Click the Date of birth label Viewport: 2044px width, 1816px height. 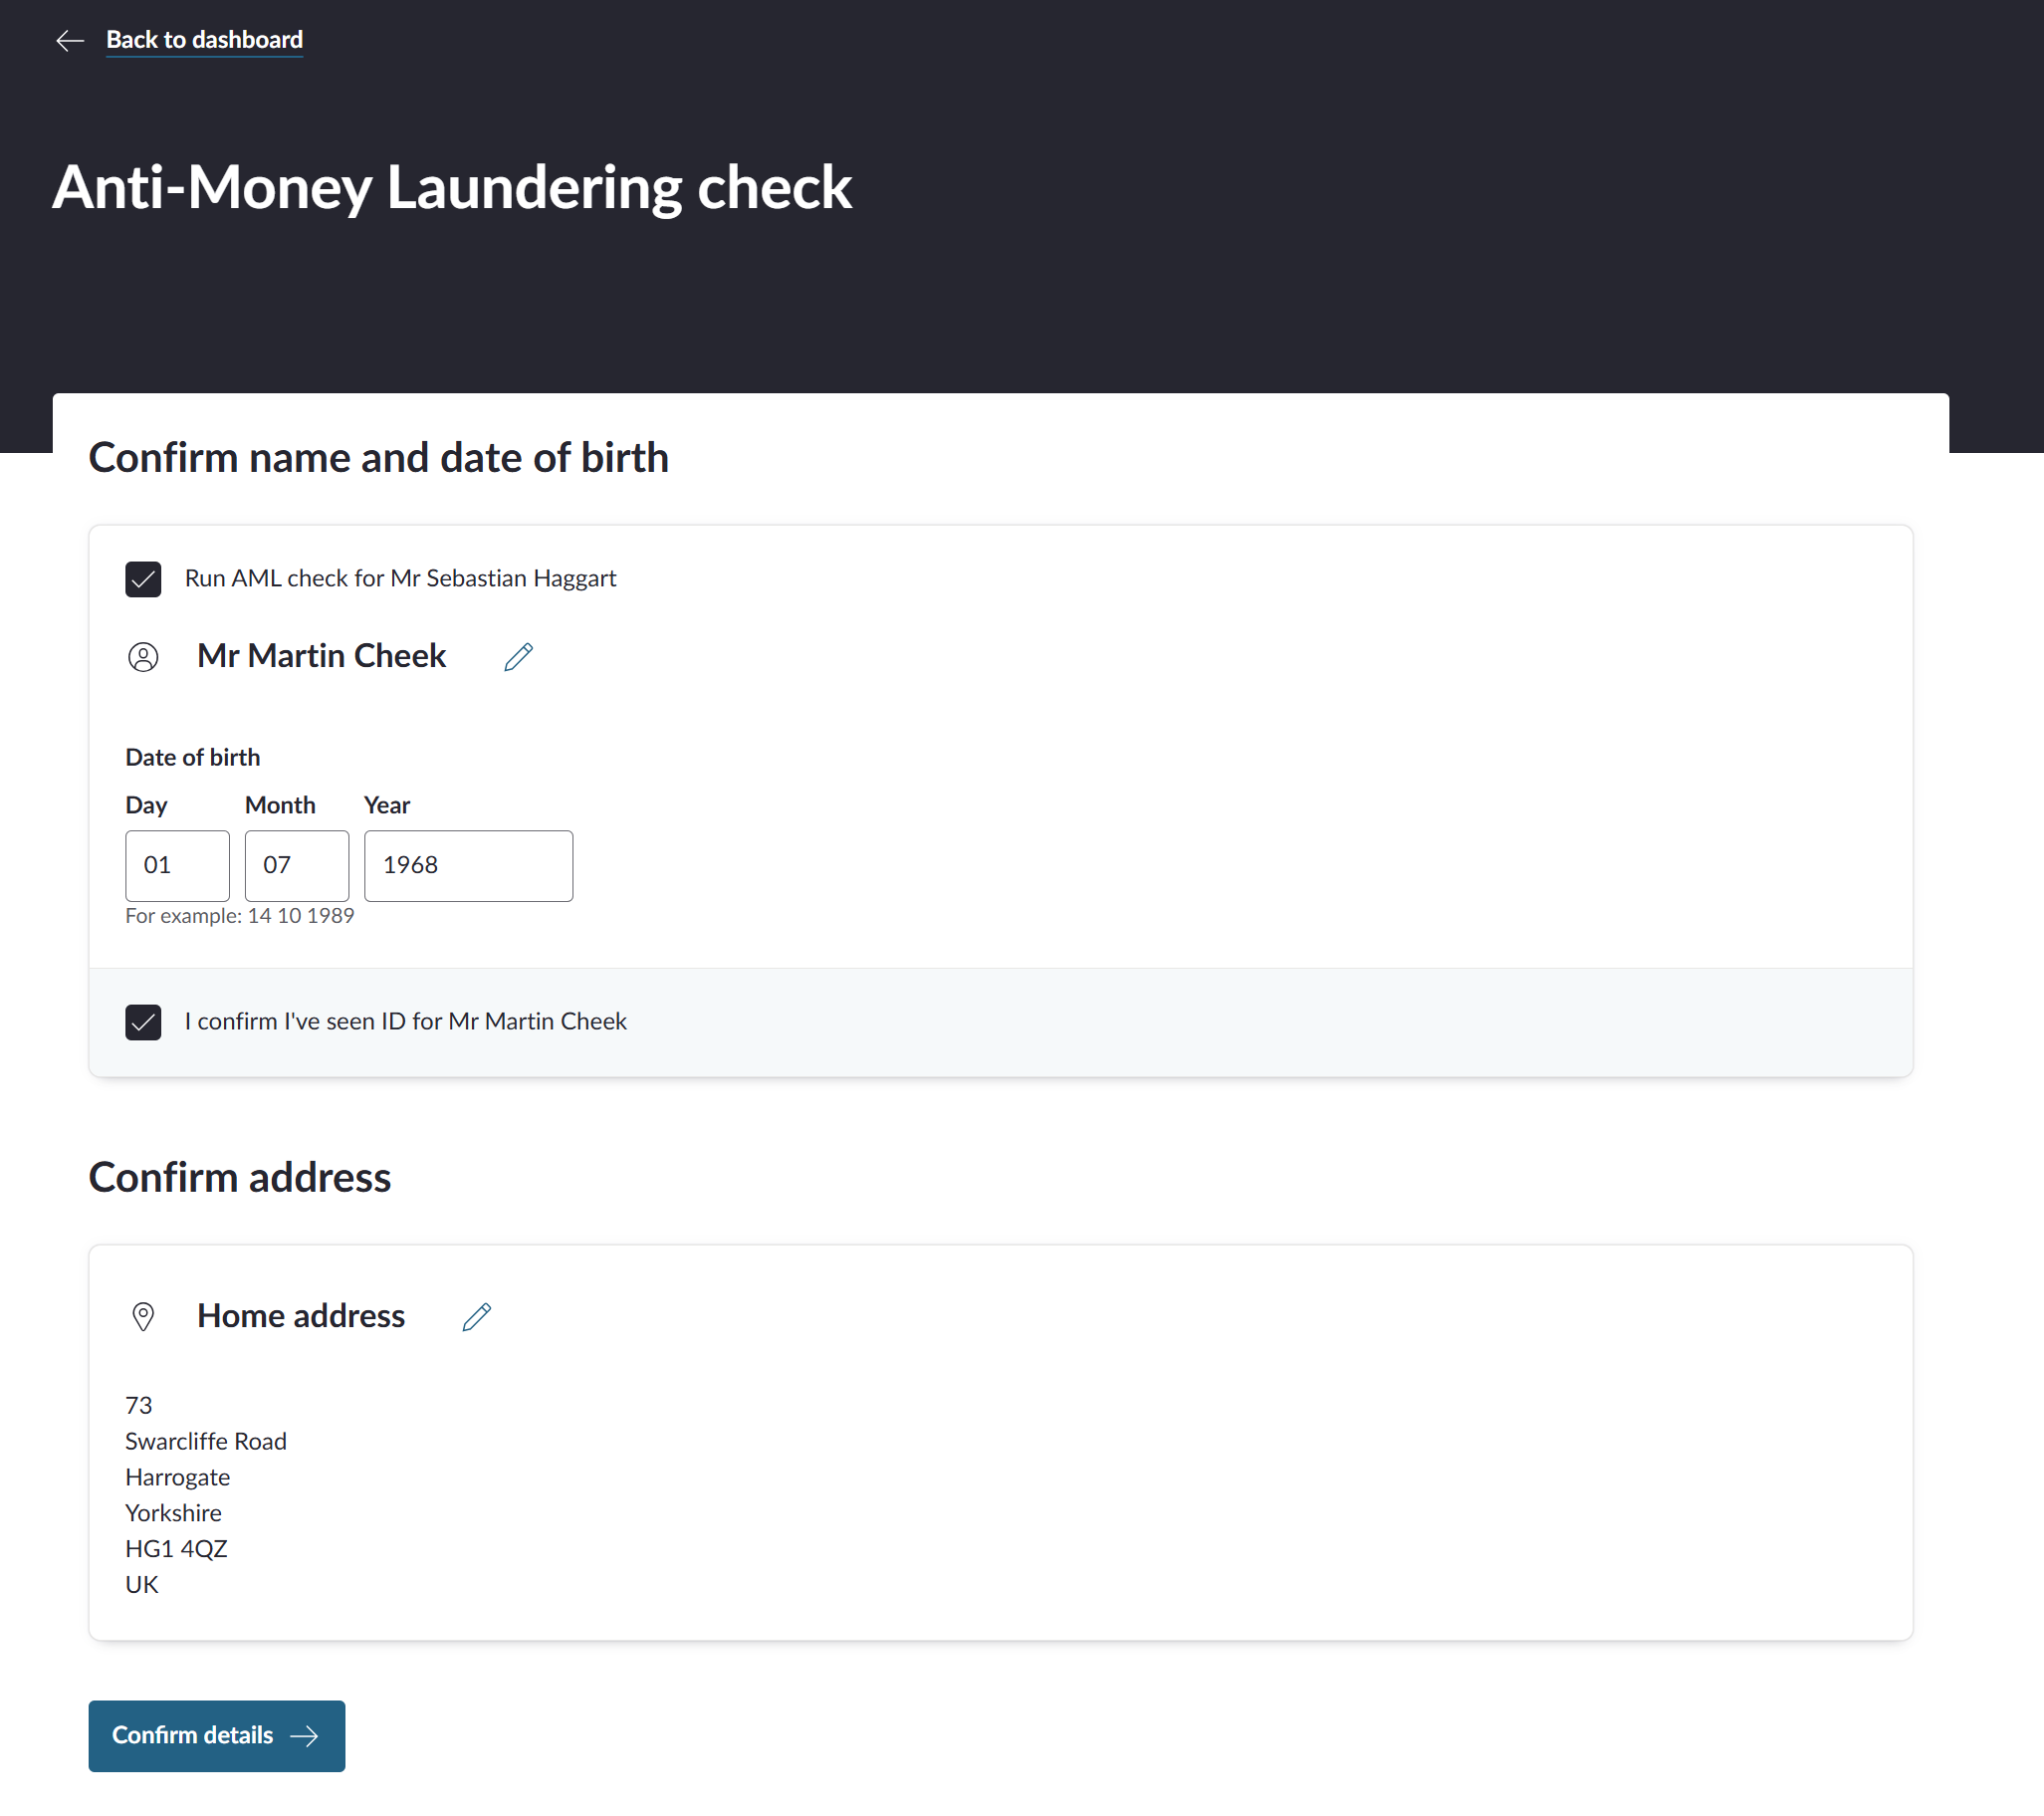click(x=192, y=757)
